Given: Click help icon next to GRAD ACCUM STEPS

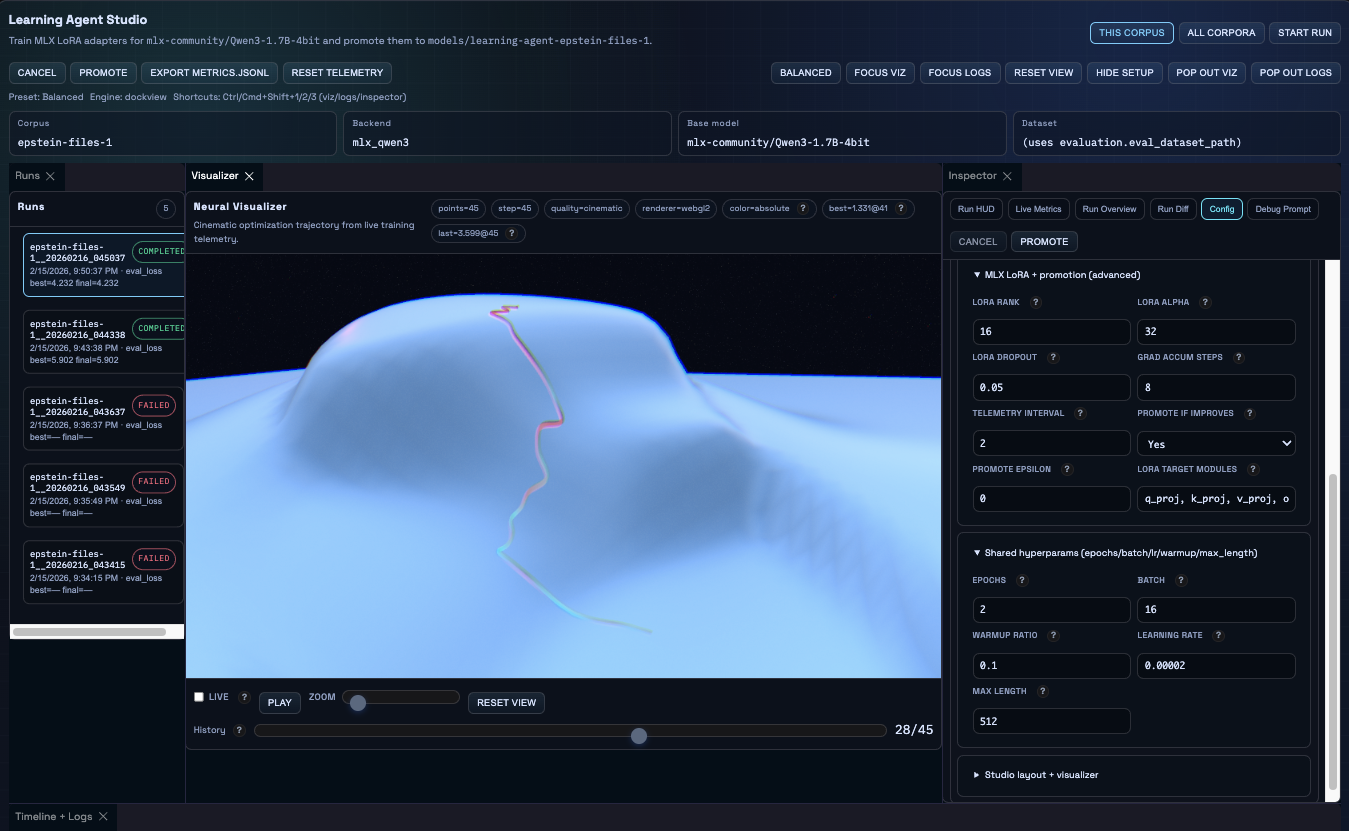Looking at the screenshot, I should pos(1239,357).
